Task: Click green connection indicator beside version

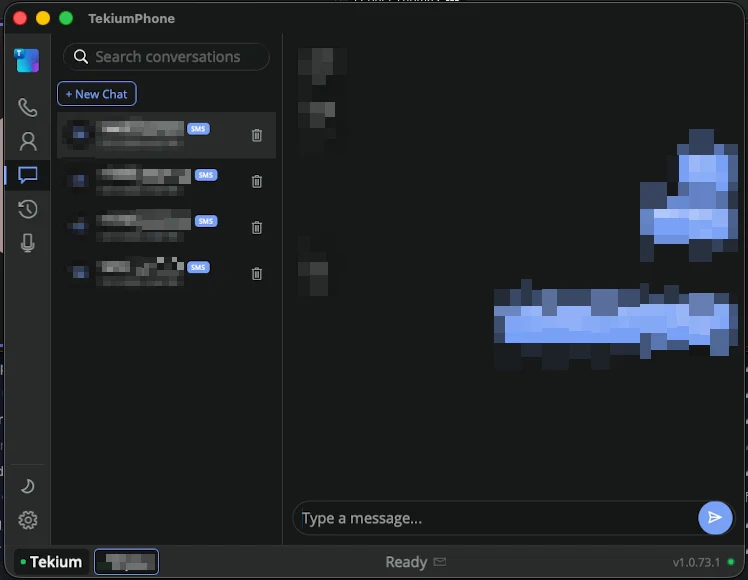Action: point(731,562)
